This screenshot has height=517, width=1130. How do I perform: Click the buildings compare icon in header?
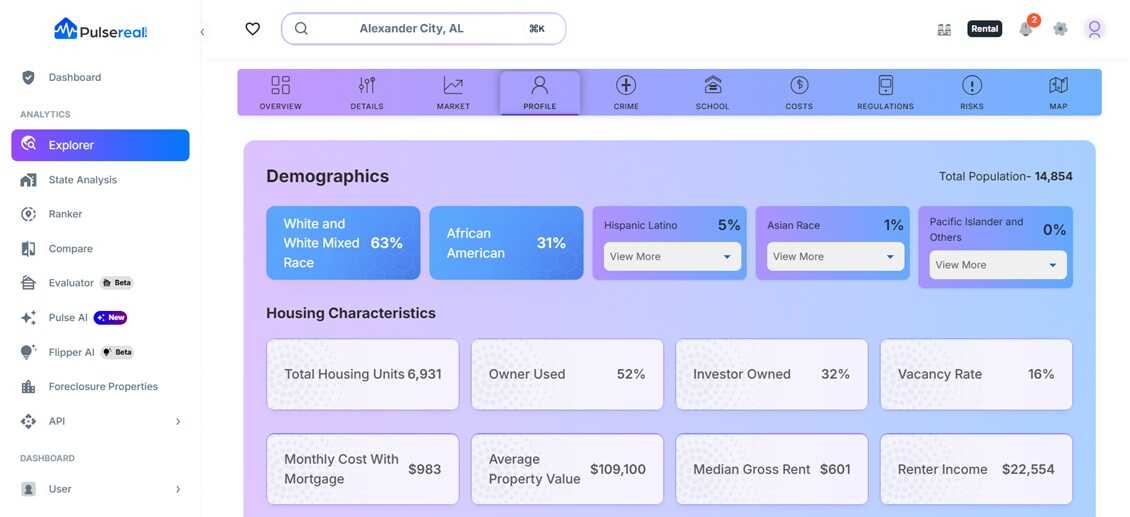point(944,30)
